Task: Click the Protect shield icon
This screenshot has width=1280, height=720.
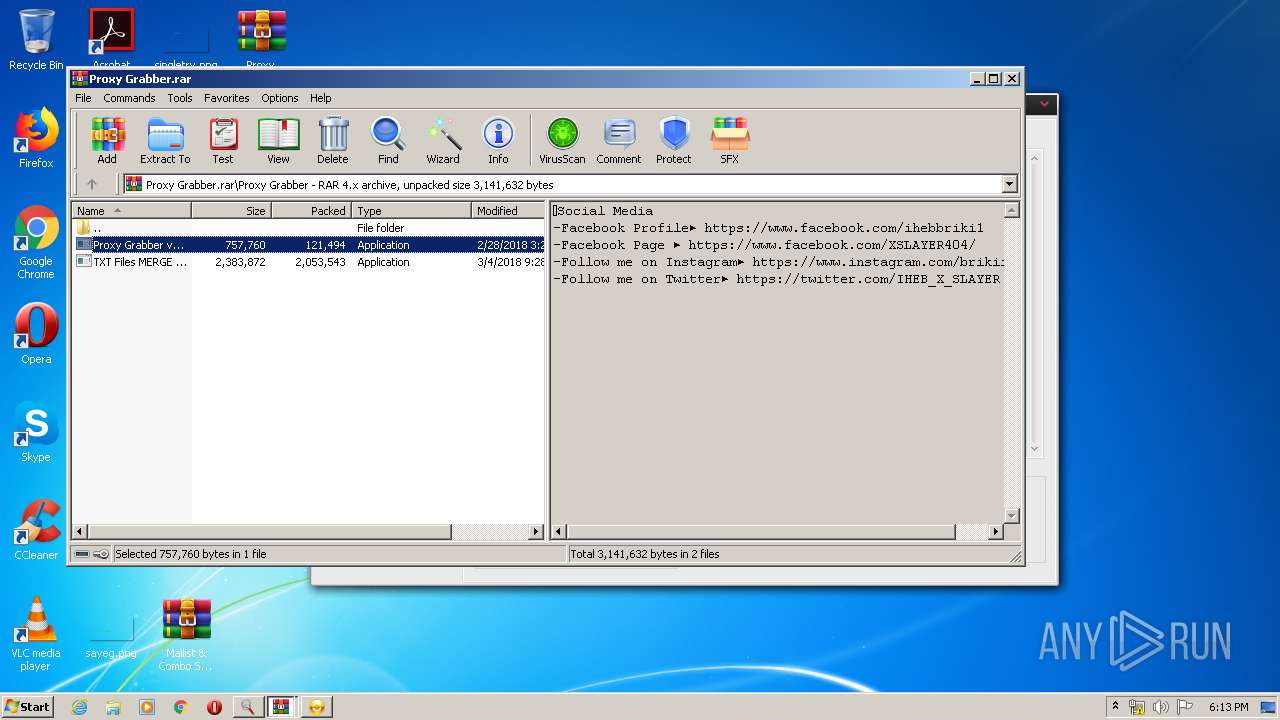Action: (674, 140)
